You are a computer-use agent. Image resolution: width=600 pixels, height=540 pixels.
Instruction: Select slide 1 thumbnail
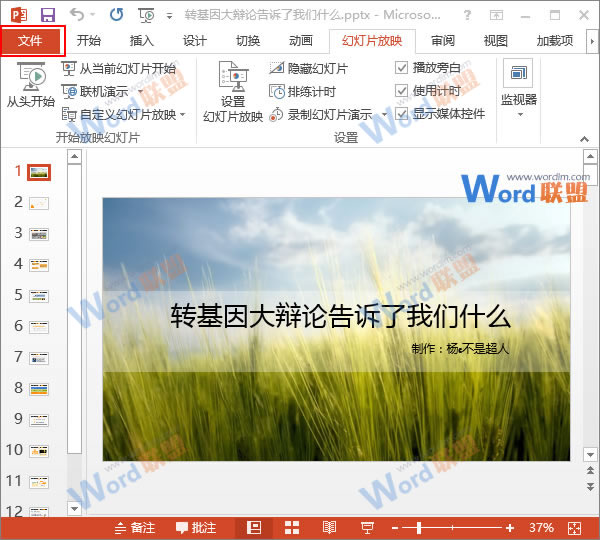tap(39, 173)
